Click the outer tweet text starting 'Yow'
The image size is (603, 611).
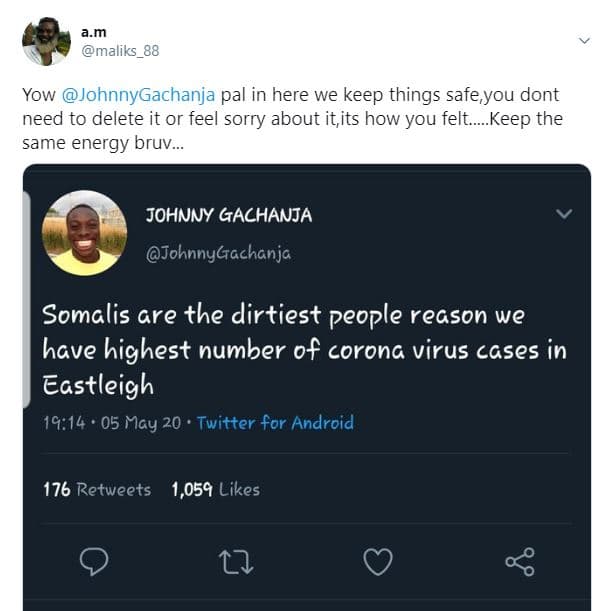click(290, 118)
